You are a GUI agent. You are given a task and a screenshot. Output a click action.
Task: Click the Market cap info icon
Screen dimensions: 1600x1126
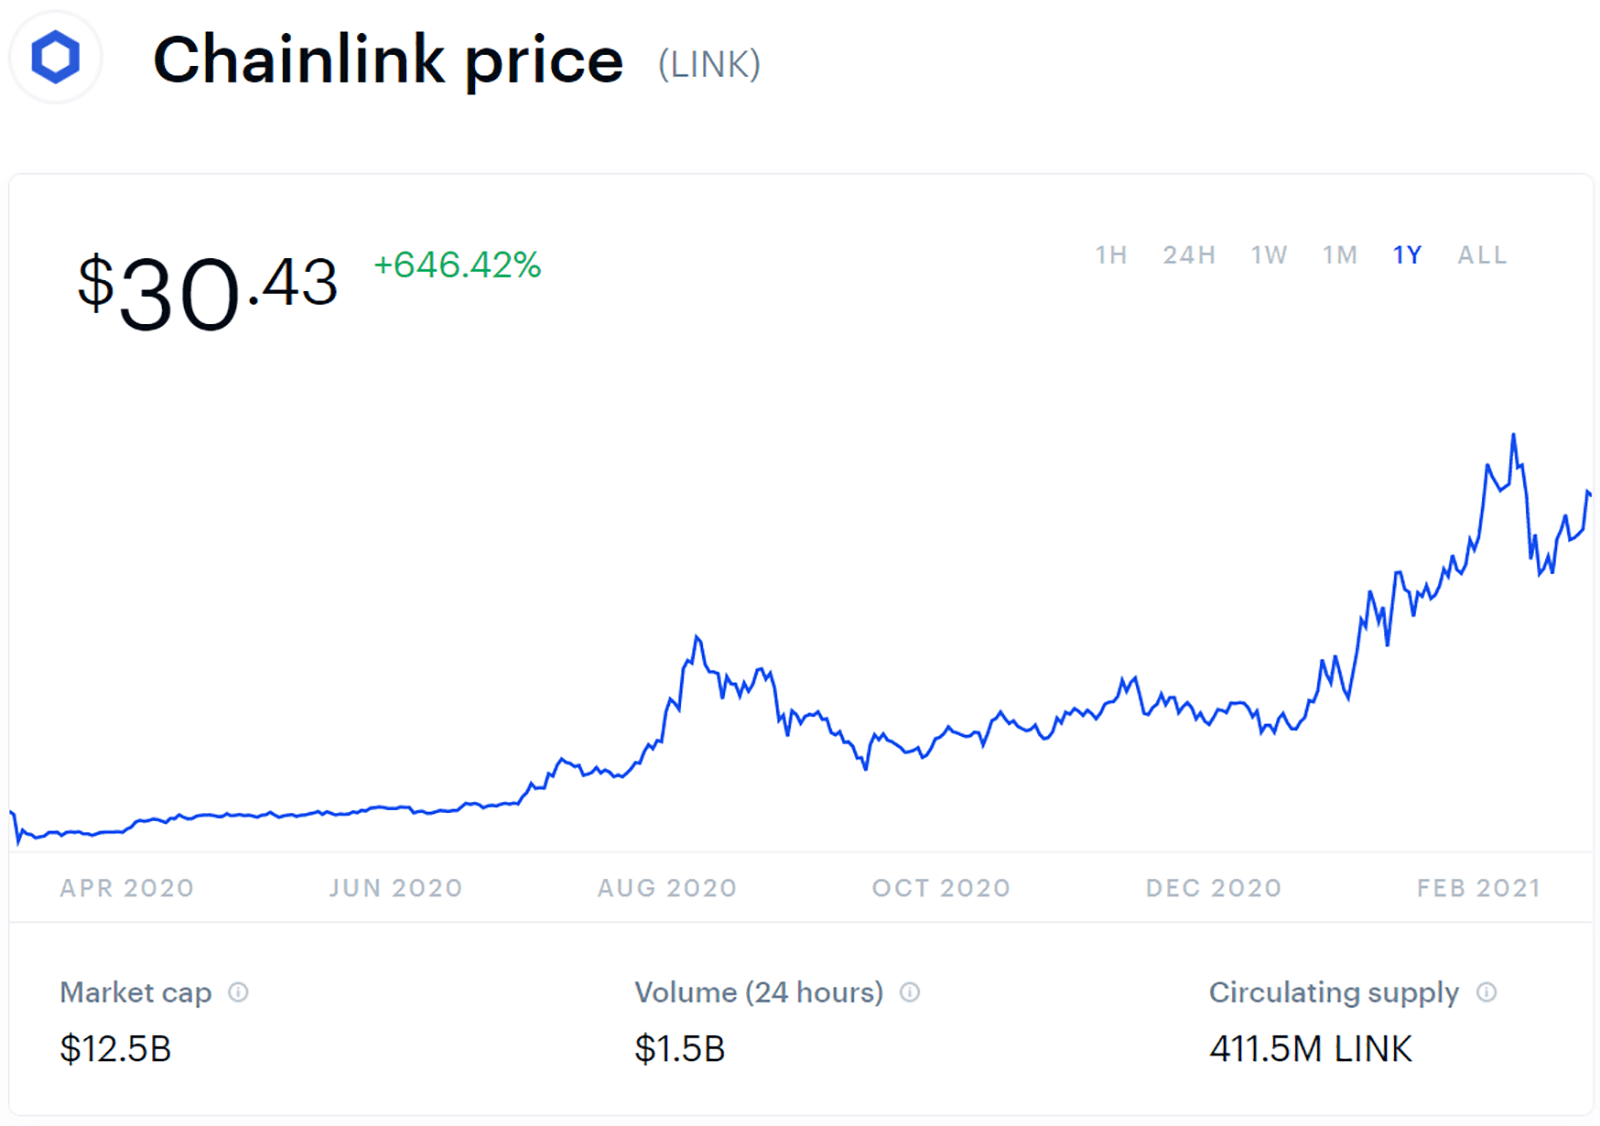tap(238, 992)
